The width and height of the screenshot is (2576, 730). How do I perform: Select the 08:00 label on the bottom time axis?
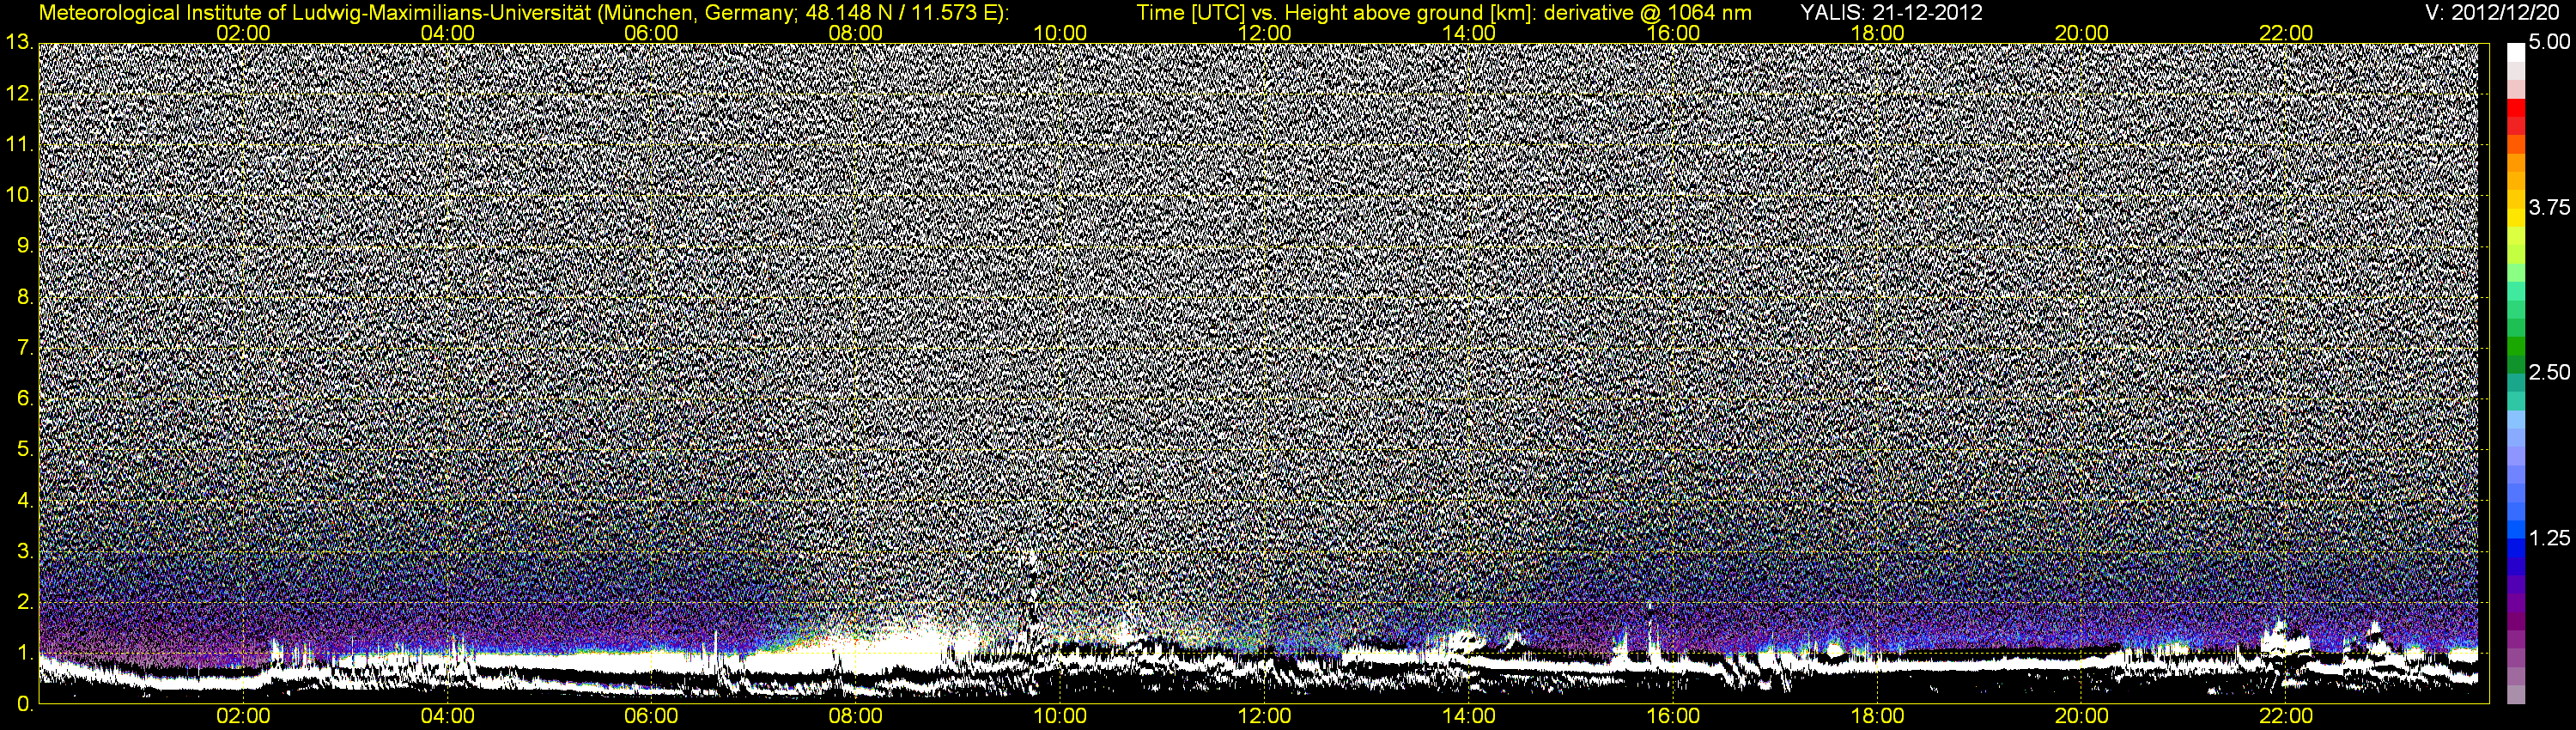coord(856,717)
